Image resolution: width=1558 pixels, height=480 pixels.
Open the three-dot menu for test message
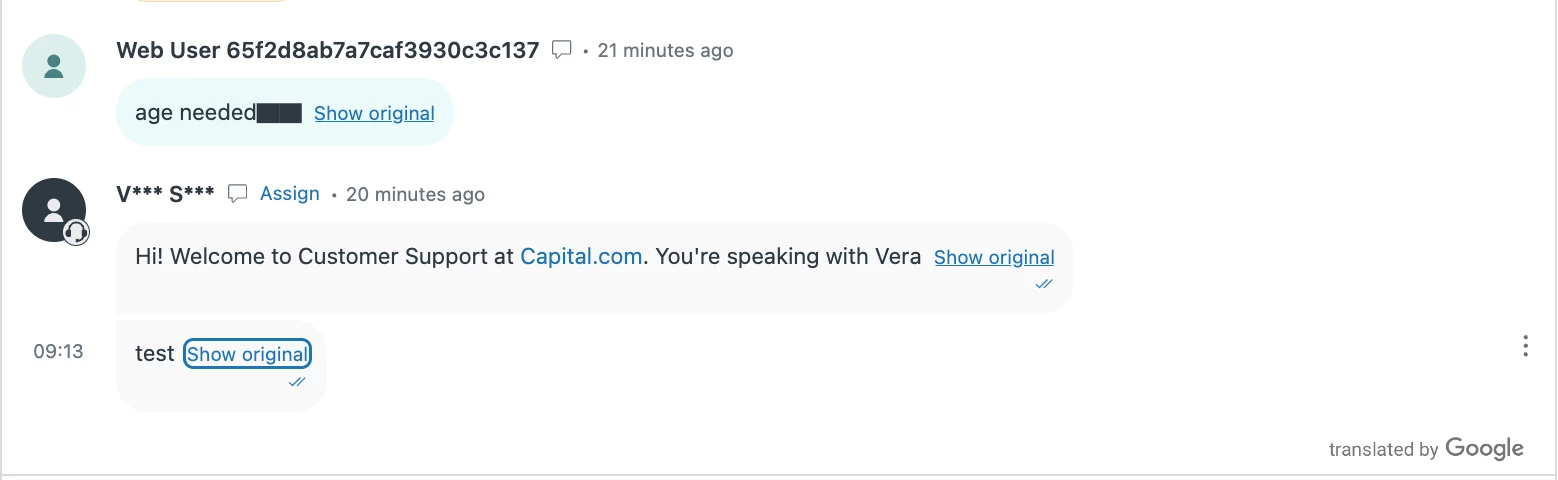pyautogui.click(x=1525, y=346)
